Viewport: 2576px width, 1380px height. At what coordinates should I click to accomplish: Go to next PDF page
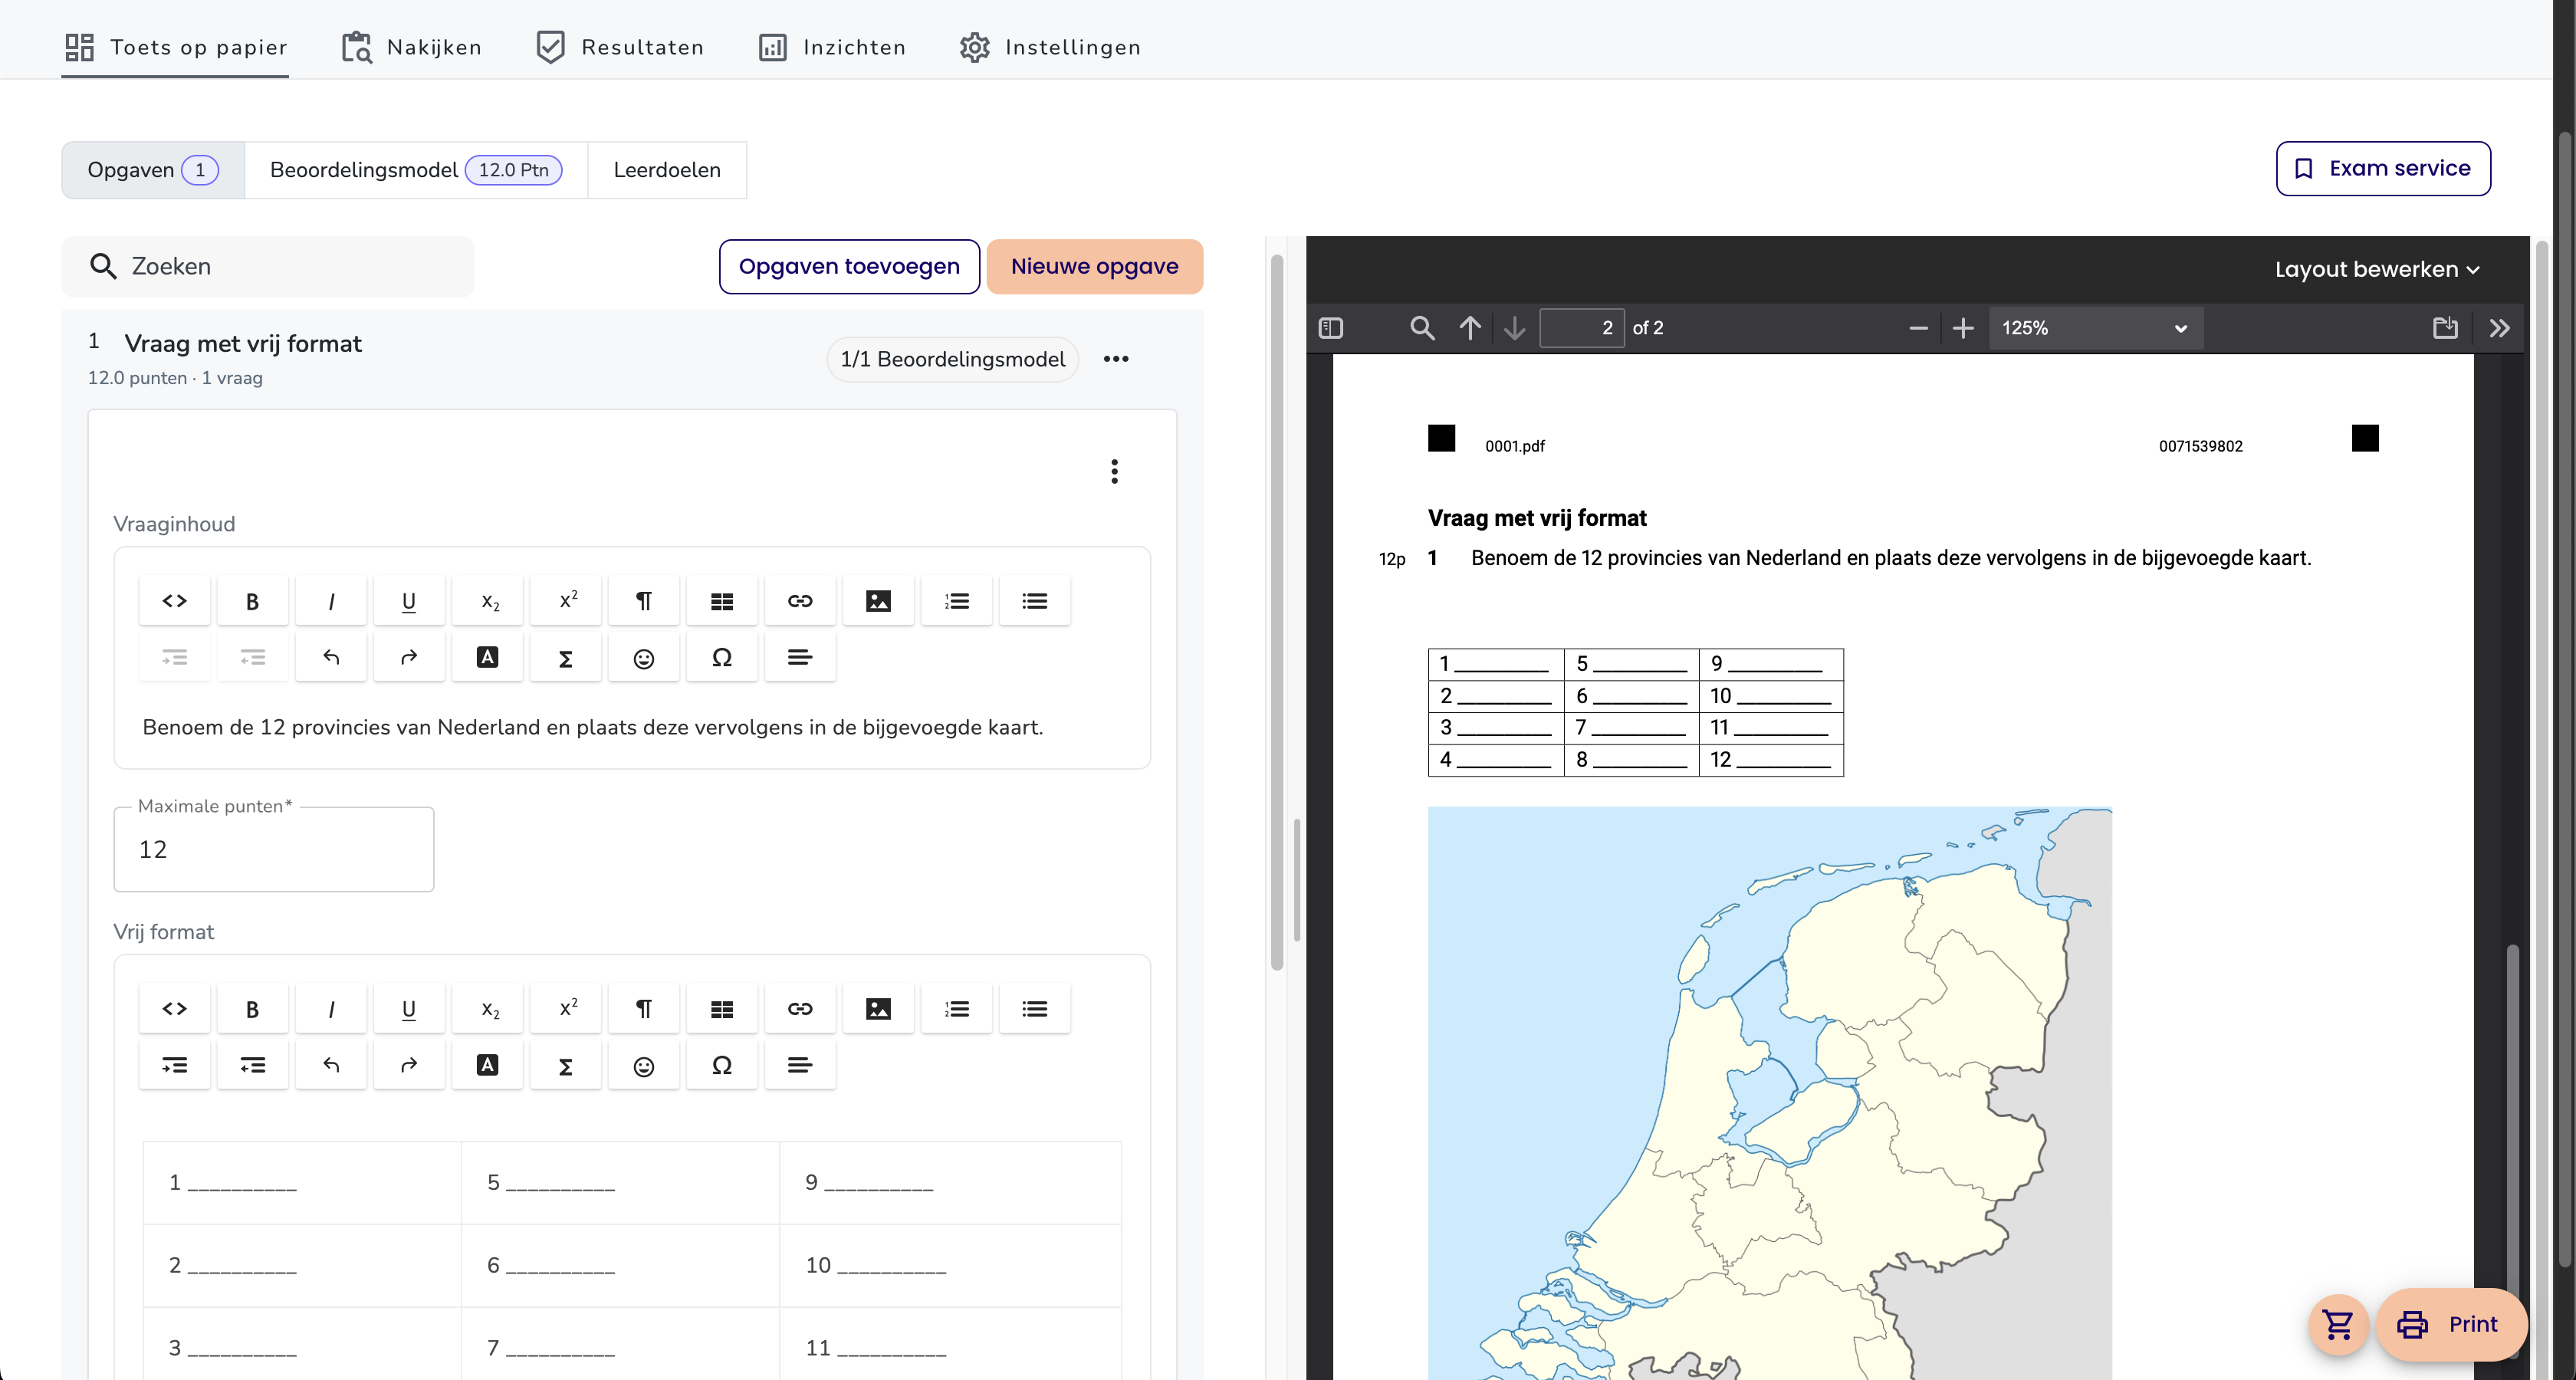pyautogui.click(x=1515, y=328)
